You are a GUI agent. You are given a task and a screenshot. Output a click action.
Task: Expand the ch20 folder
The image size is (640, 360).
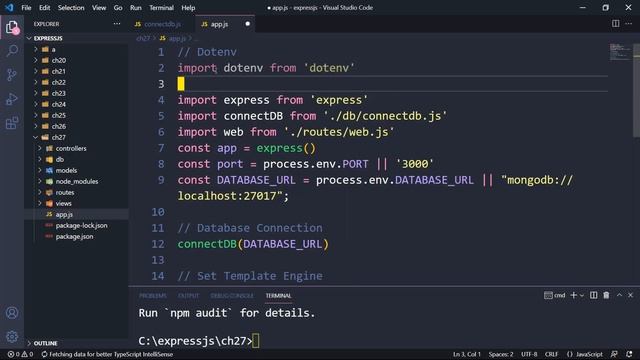click(36, 60)
